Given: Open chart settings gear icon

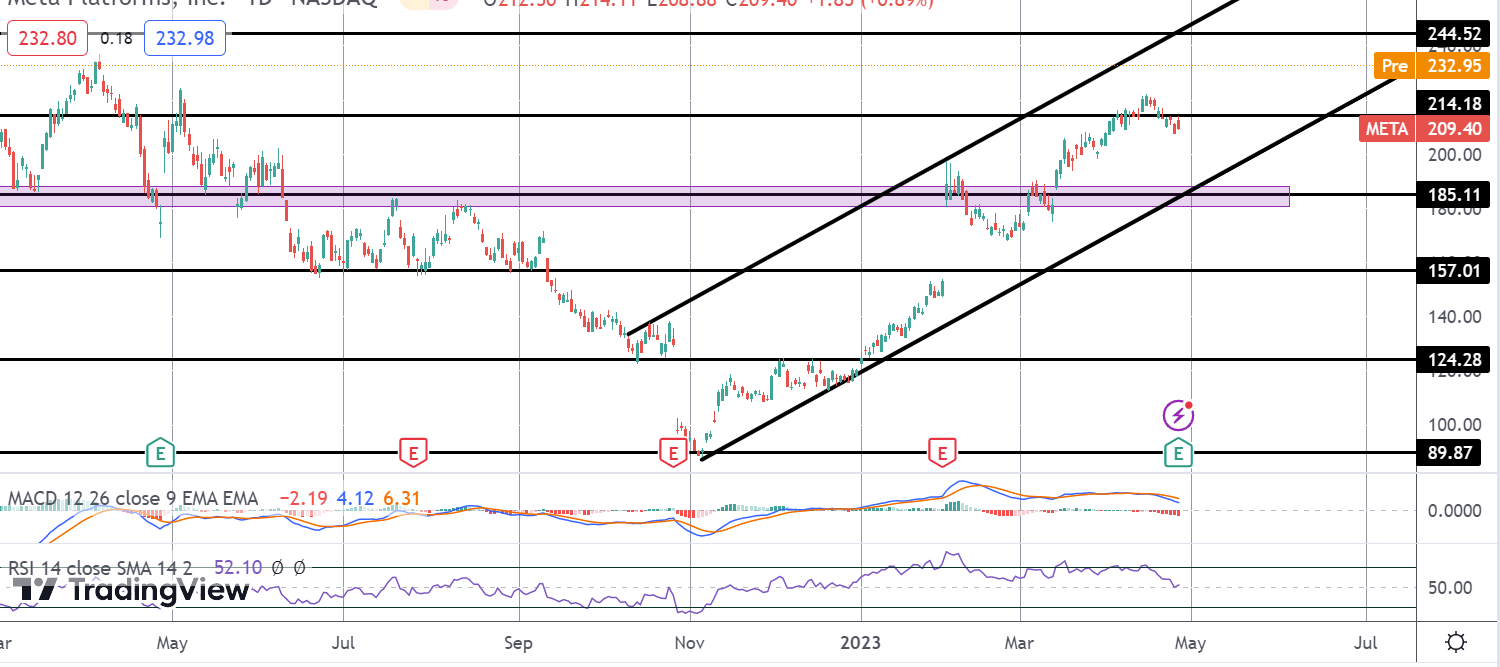Looking at the screenshot, I should 1457,641.
